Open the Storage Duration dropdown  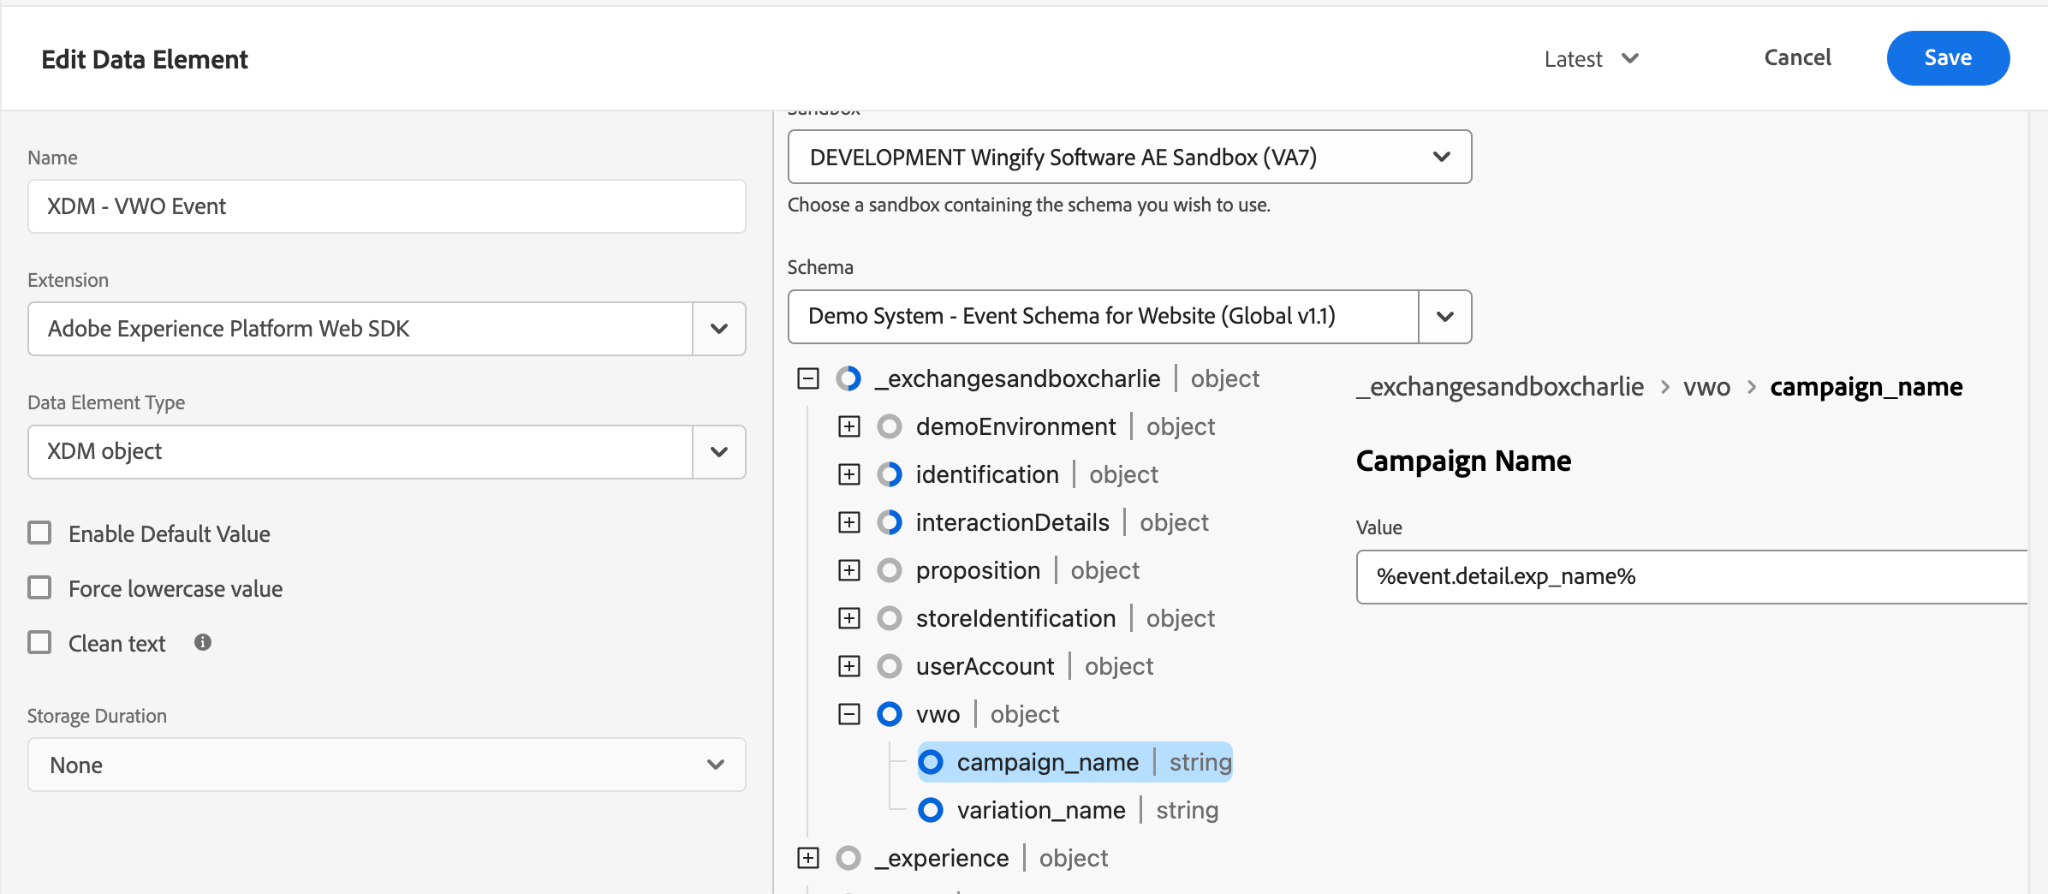387,765
